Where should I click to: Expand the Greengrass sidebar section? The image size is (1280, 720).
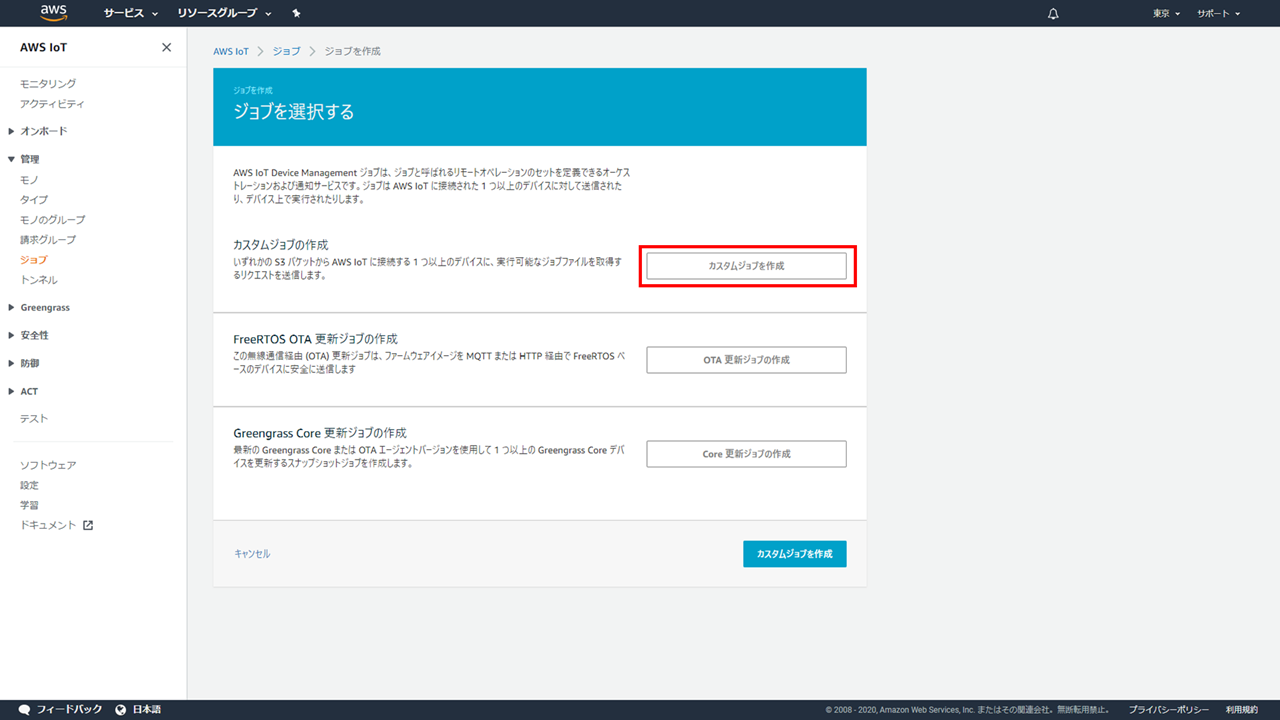(44, 307)
